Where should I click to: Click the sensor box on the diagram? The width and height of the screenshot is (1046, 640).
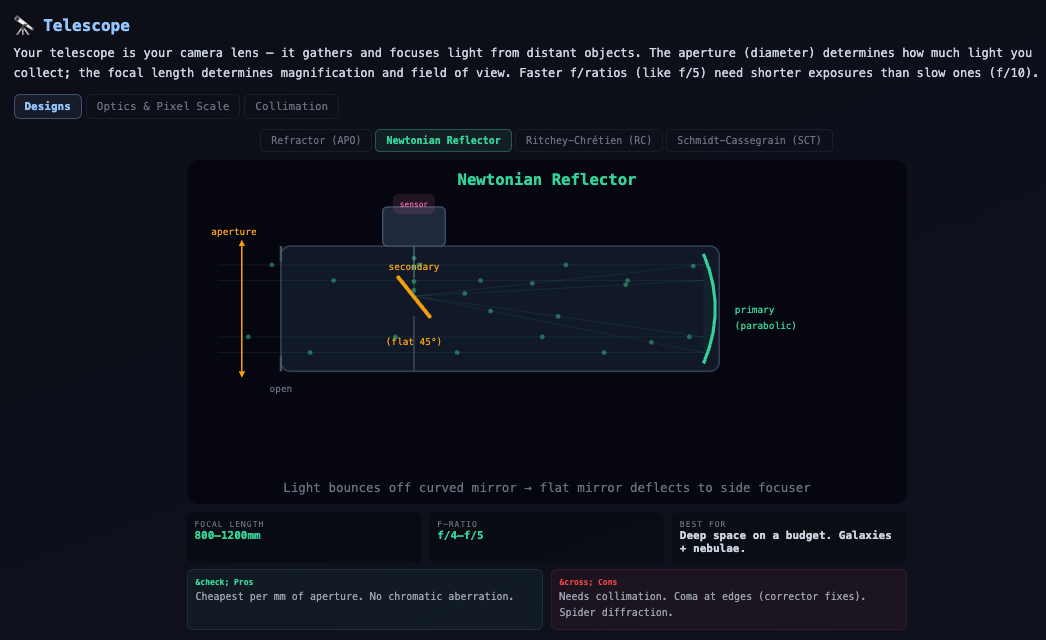[413, 225]
